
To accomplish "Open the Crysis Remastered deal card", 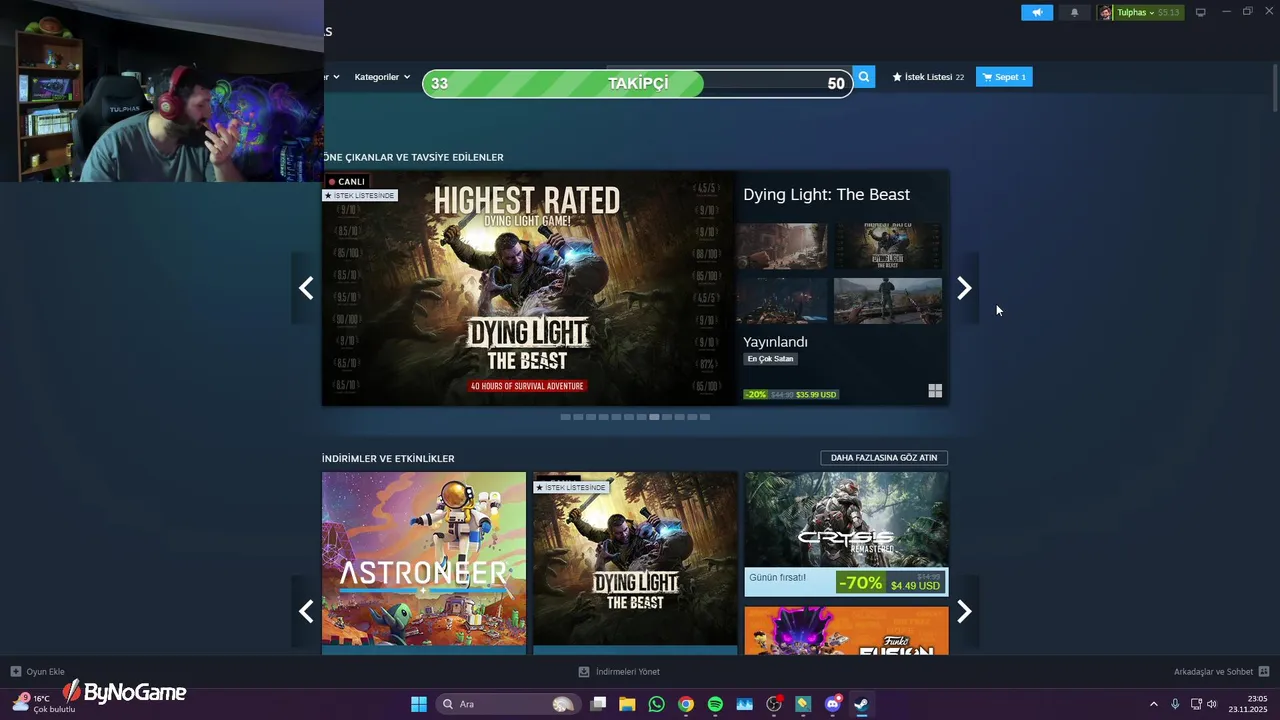I will (846, 533).
